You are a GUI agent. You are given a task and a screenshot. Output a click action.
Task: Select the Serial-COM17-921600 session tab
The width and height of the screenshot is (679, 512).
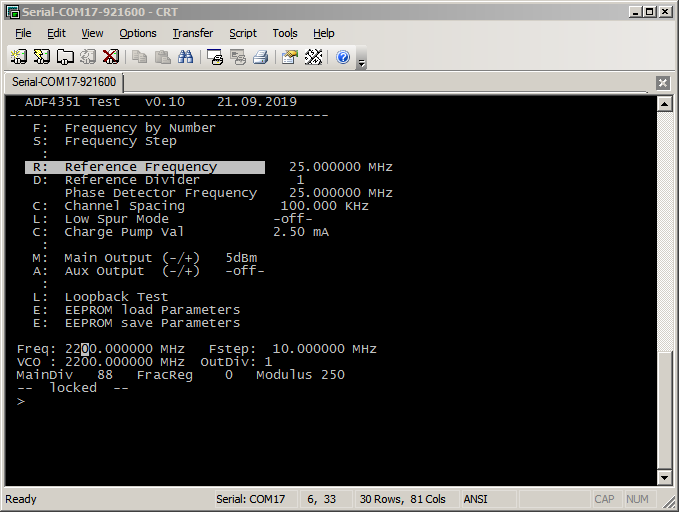pyautogui.click(x=64, y=82)
